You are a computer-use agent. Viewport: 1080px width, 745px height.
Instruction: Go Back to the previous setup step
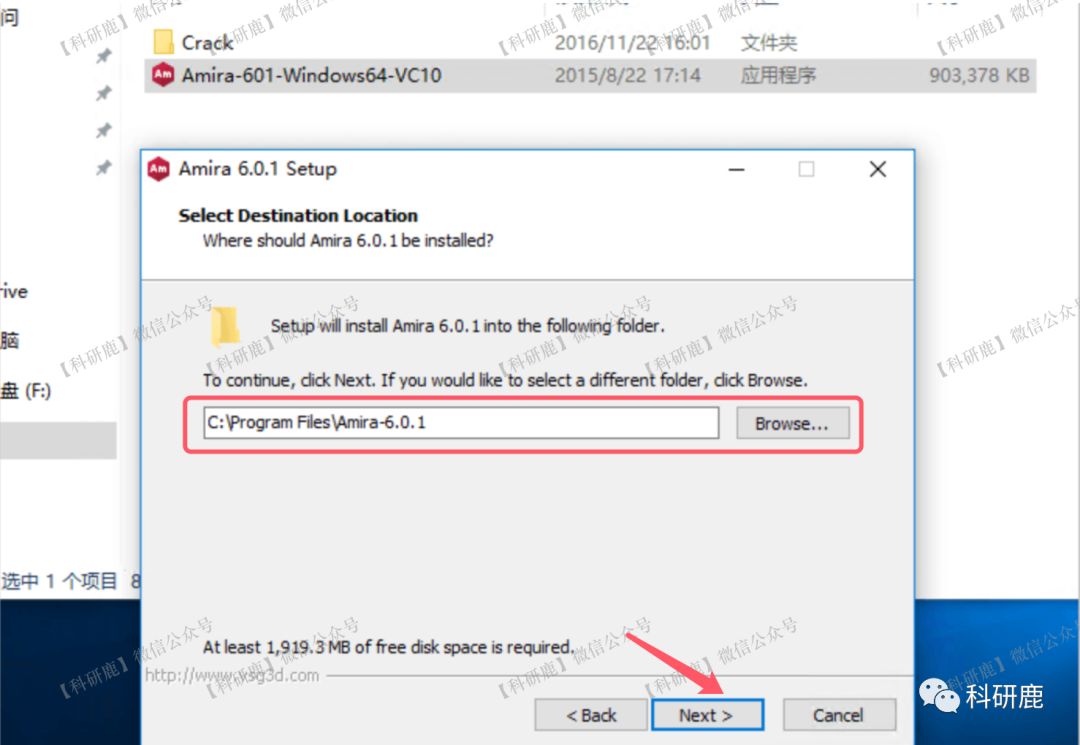(591, 715)
